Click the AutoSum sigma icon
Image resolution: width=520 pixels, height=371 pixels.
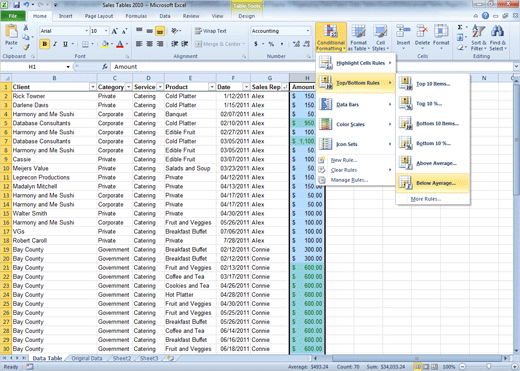460,27
